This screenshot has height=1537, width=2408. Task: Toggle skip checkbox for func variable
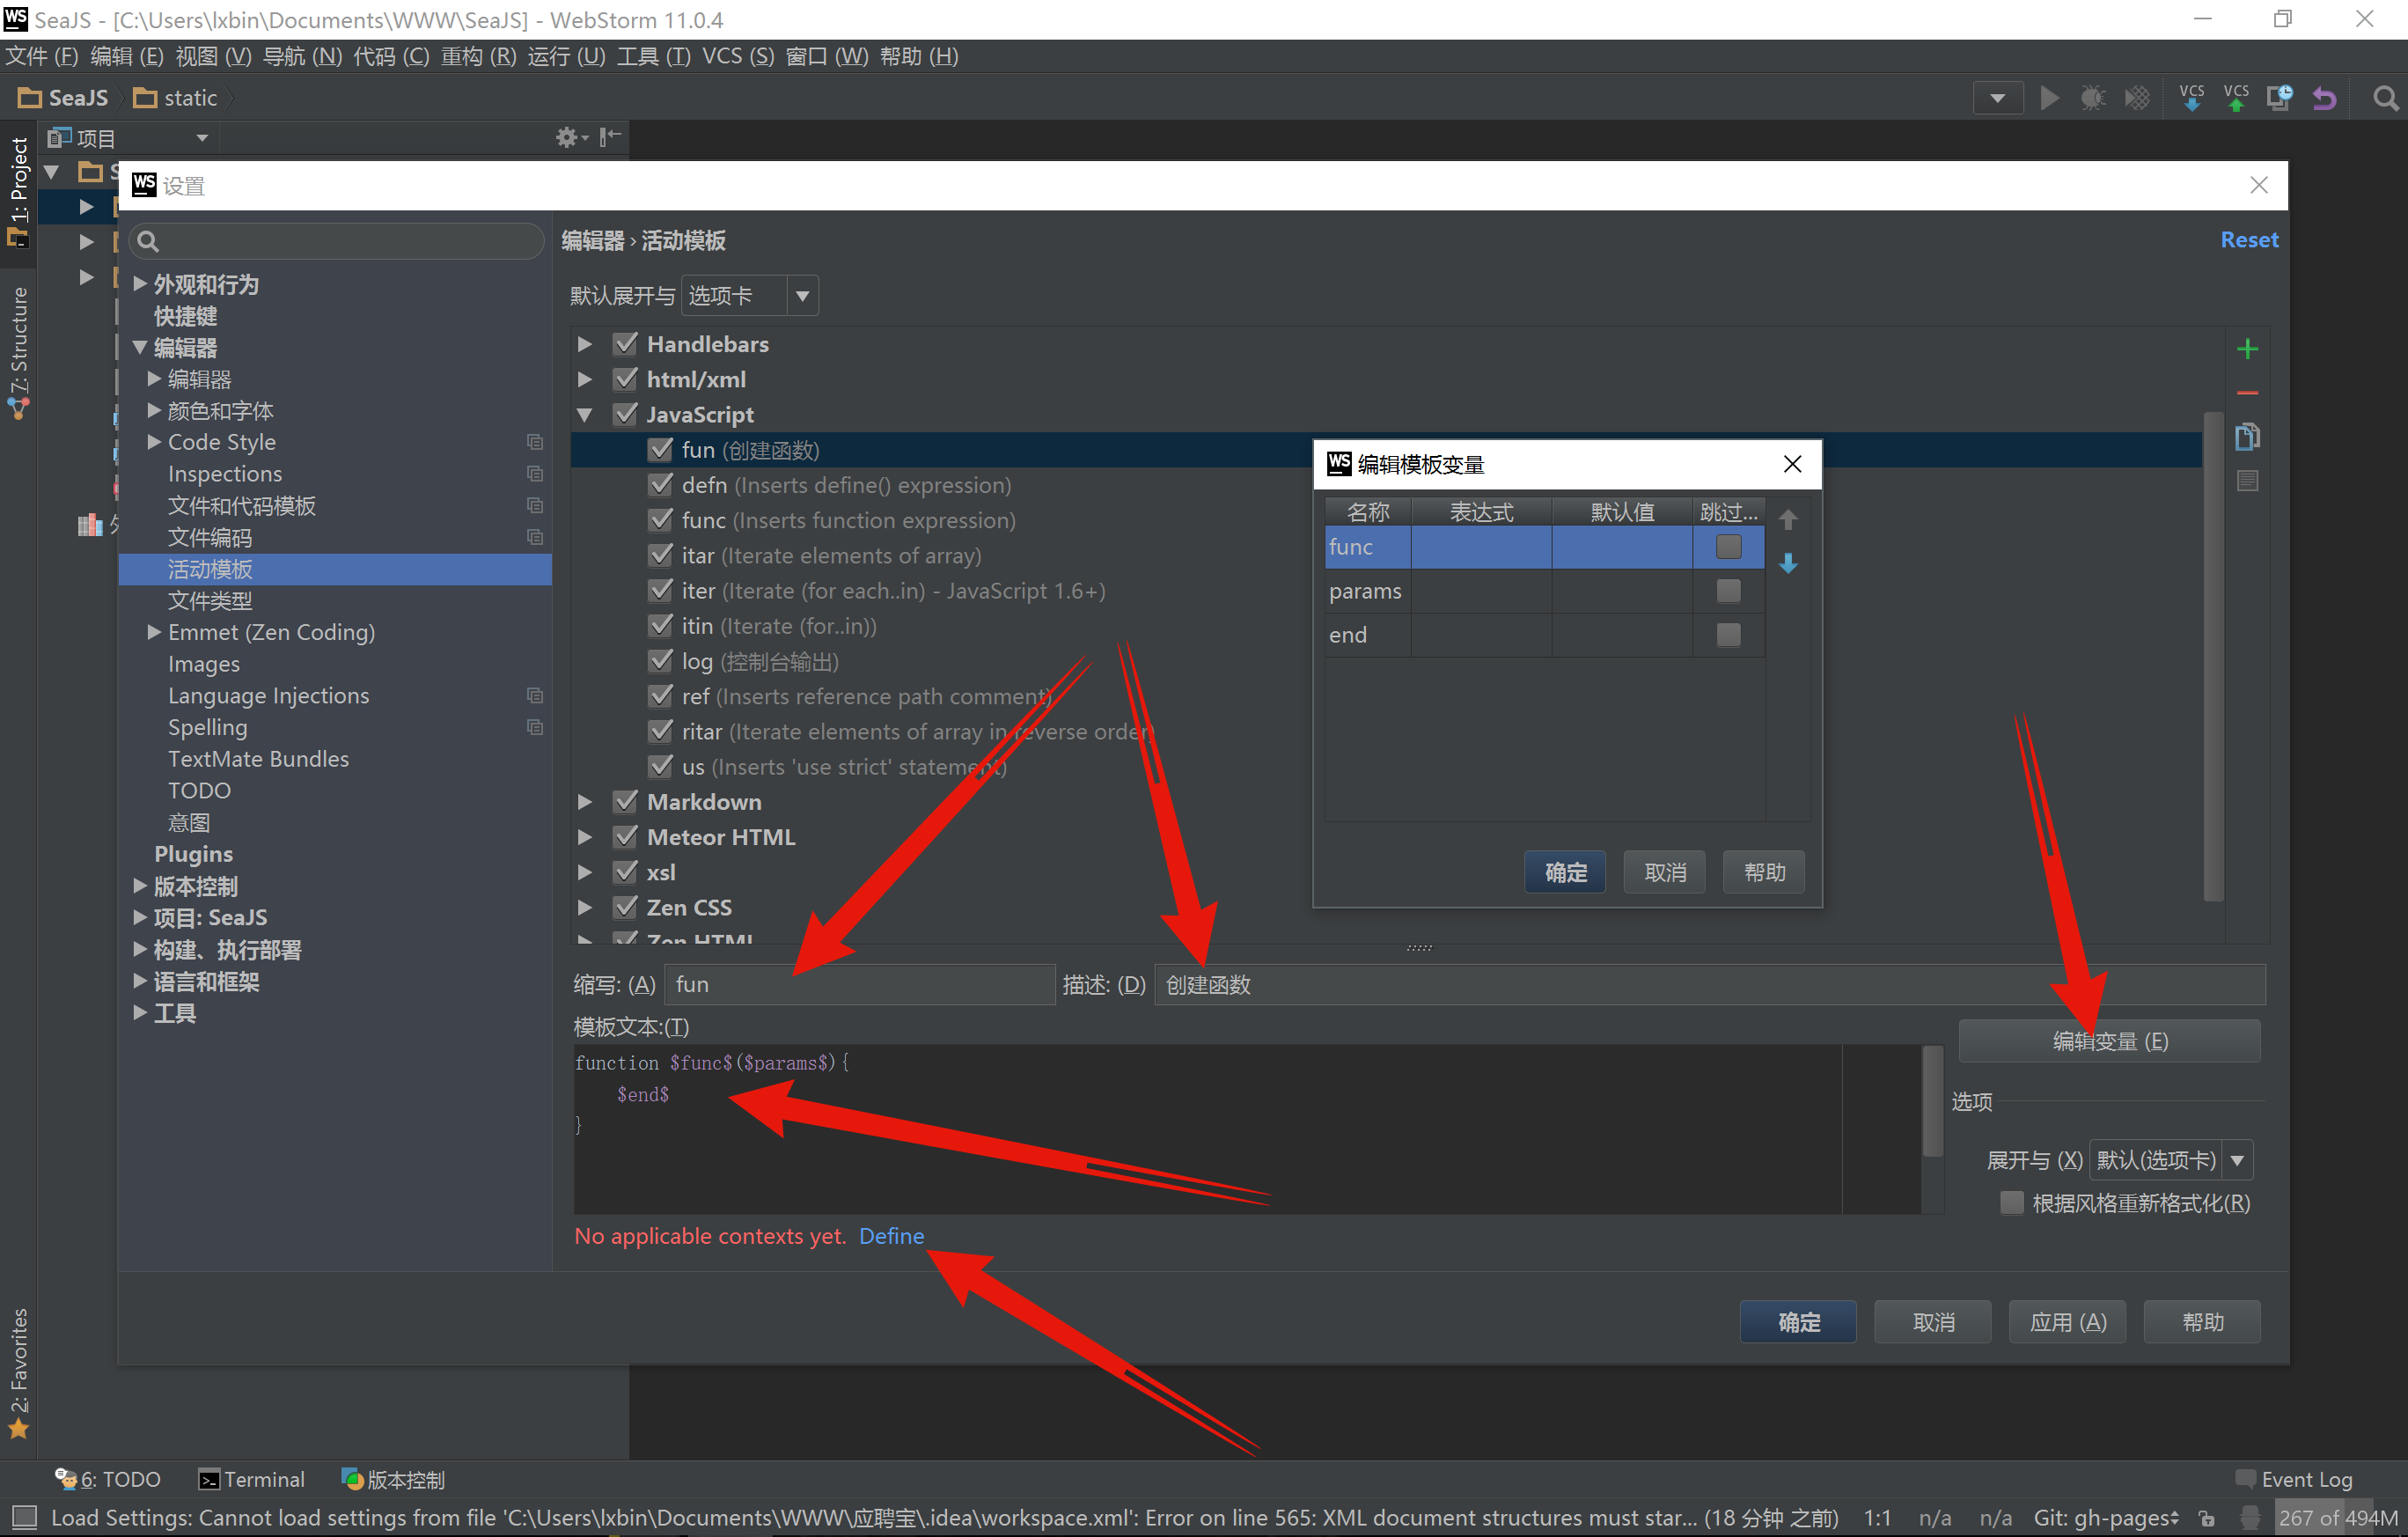point(1728,547)
